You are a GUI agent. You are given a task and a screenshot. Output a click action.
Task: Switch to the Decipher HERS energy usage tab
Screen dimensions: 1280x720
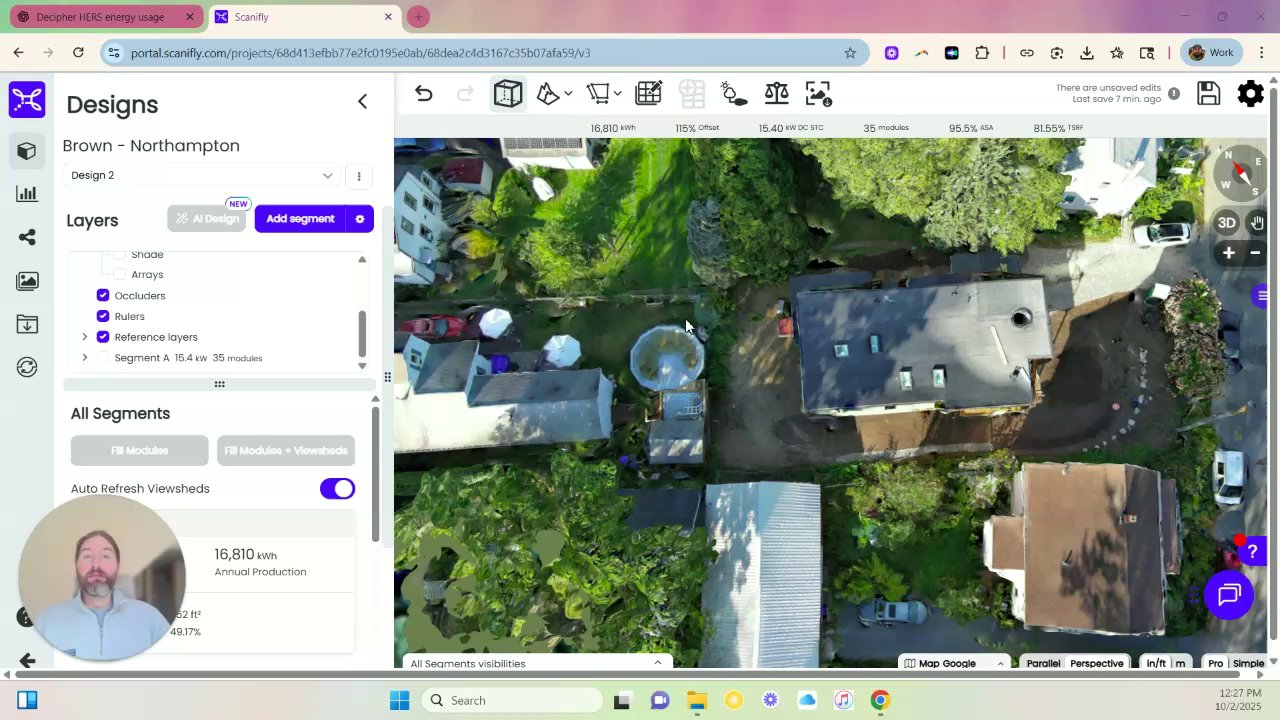click(105, 17)
